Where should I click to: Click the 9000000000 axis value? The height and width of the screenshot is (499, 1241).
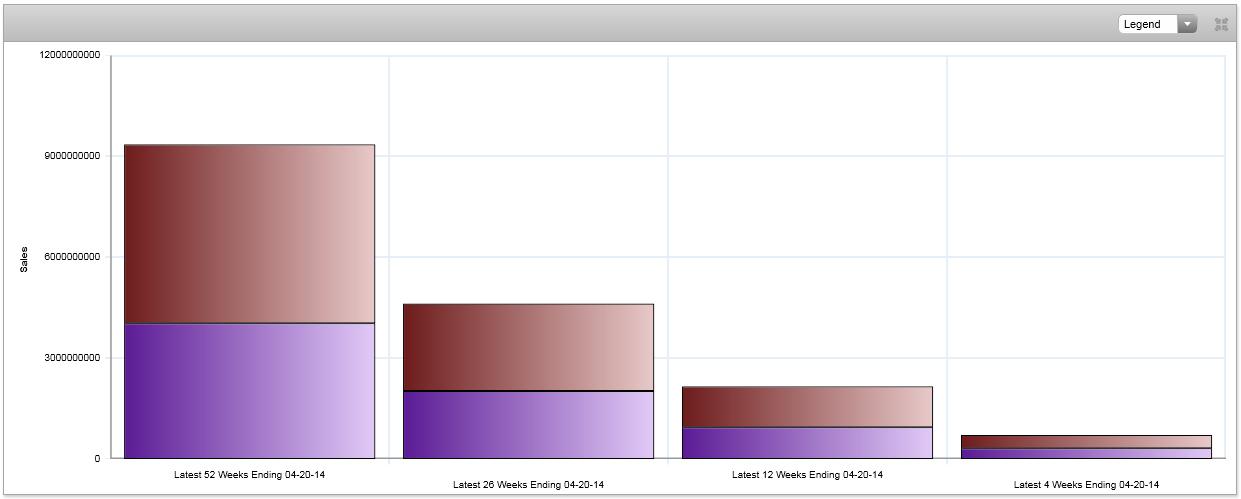(72, 156)
